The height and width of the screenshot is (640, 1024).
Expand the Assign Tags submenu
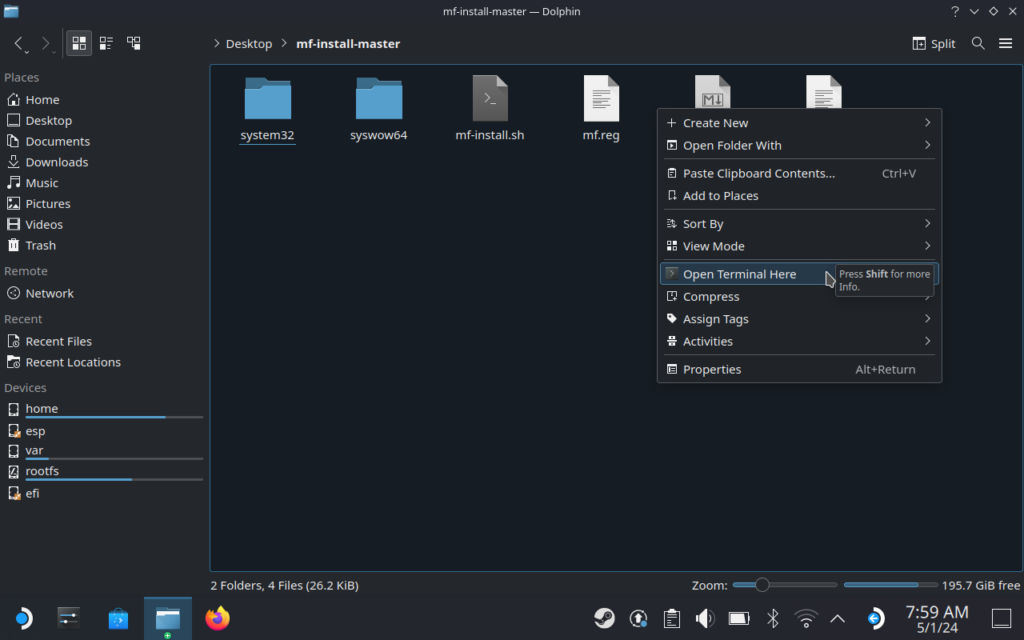click(799, 319)
